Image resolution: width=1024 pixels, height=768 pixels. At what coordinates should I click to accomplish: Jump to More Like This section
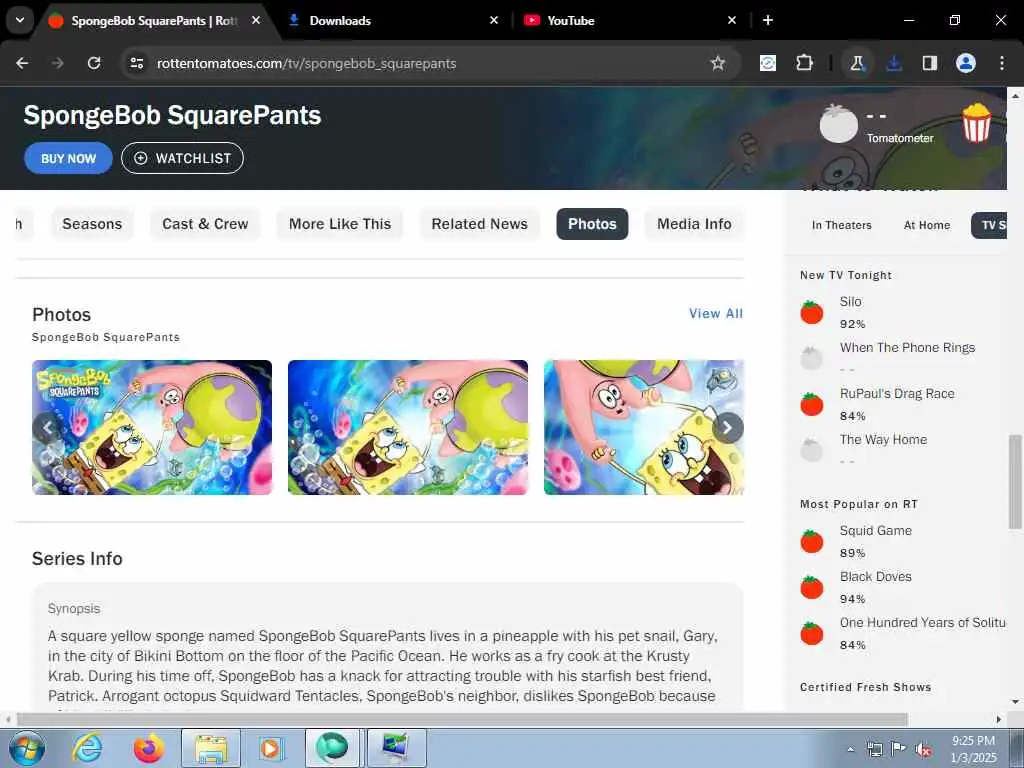coord(340,224)
